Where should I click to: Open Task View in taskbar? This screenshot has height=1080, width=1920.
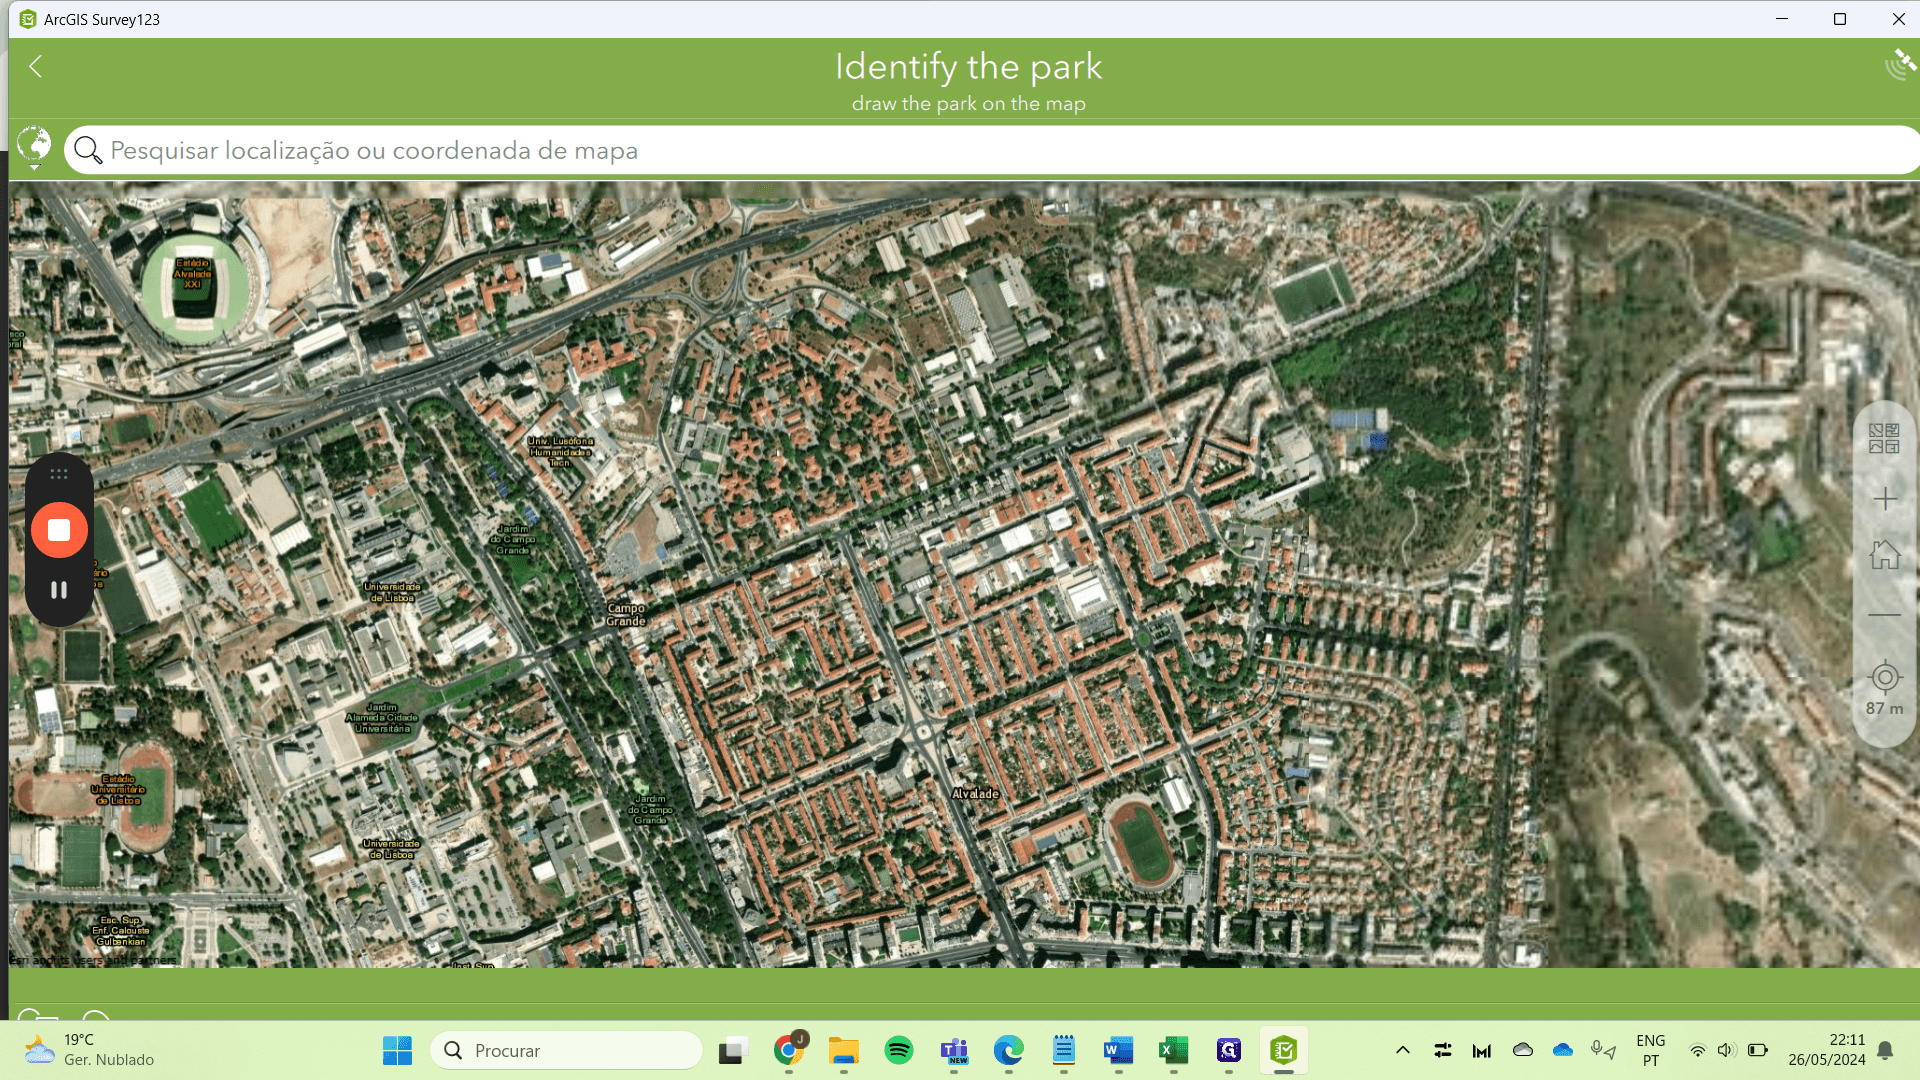(x=733, y=1050)
